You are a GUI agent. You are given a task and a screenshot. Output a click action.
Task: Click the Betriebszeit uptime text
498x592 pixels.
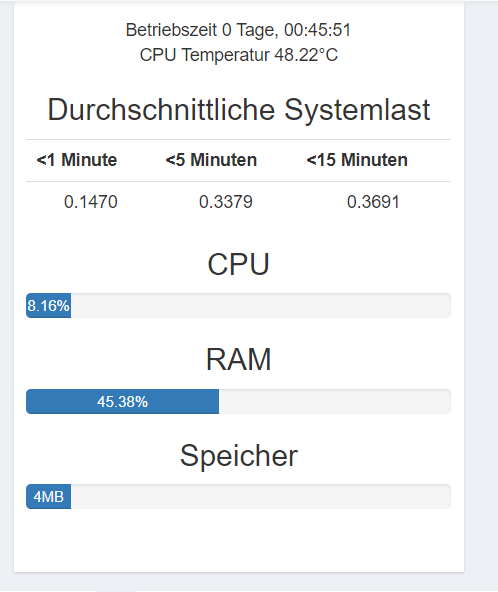click(x=239, y=30)
